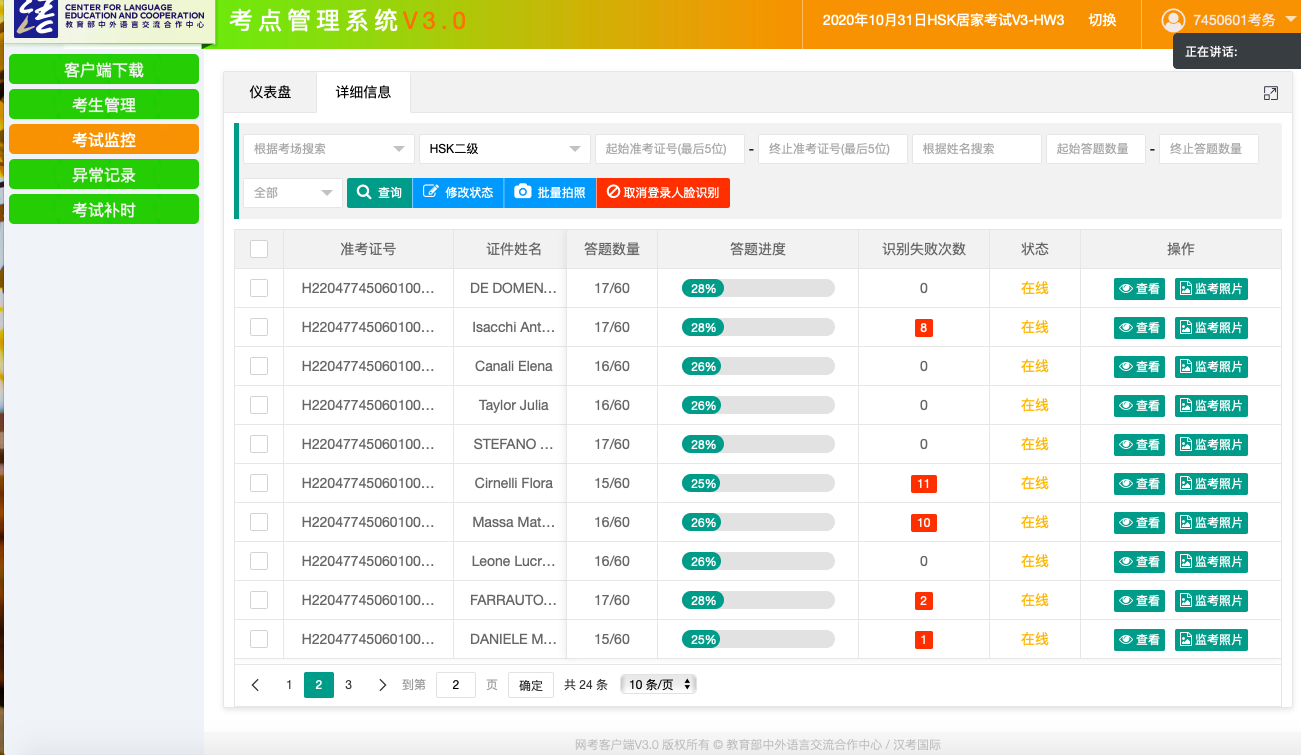The width and height of the screenshot is (1301, 755).
Task: Click progress bar for Massa Mat... row
Action: point(757,522)
